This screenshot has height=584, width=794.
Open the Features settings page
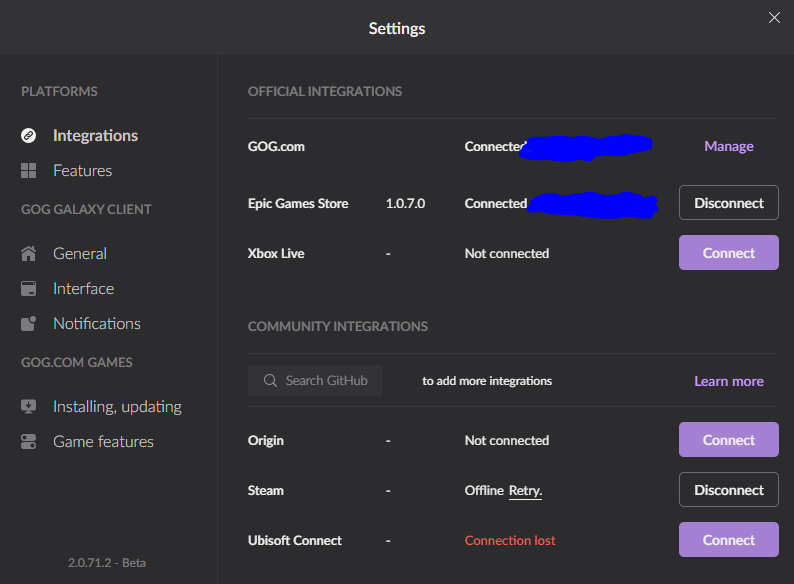pyautogui.click(x=83, y=171)
